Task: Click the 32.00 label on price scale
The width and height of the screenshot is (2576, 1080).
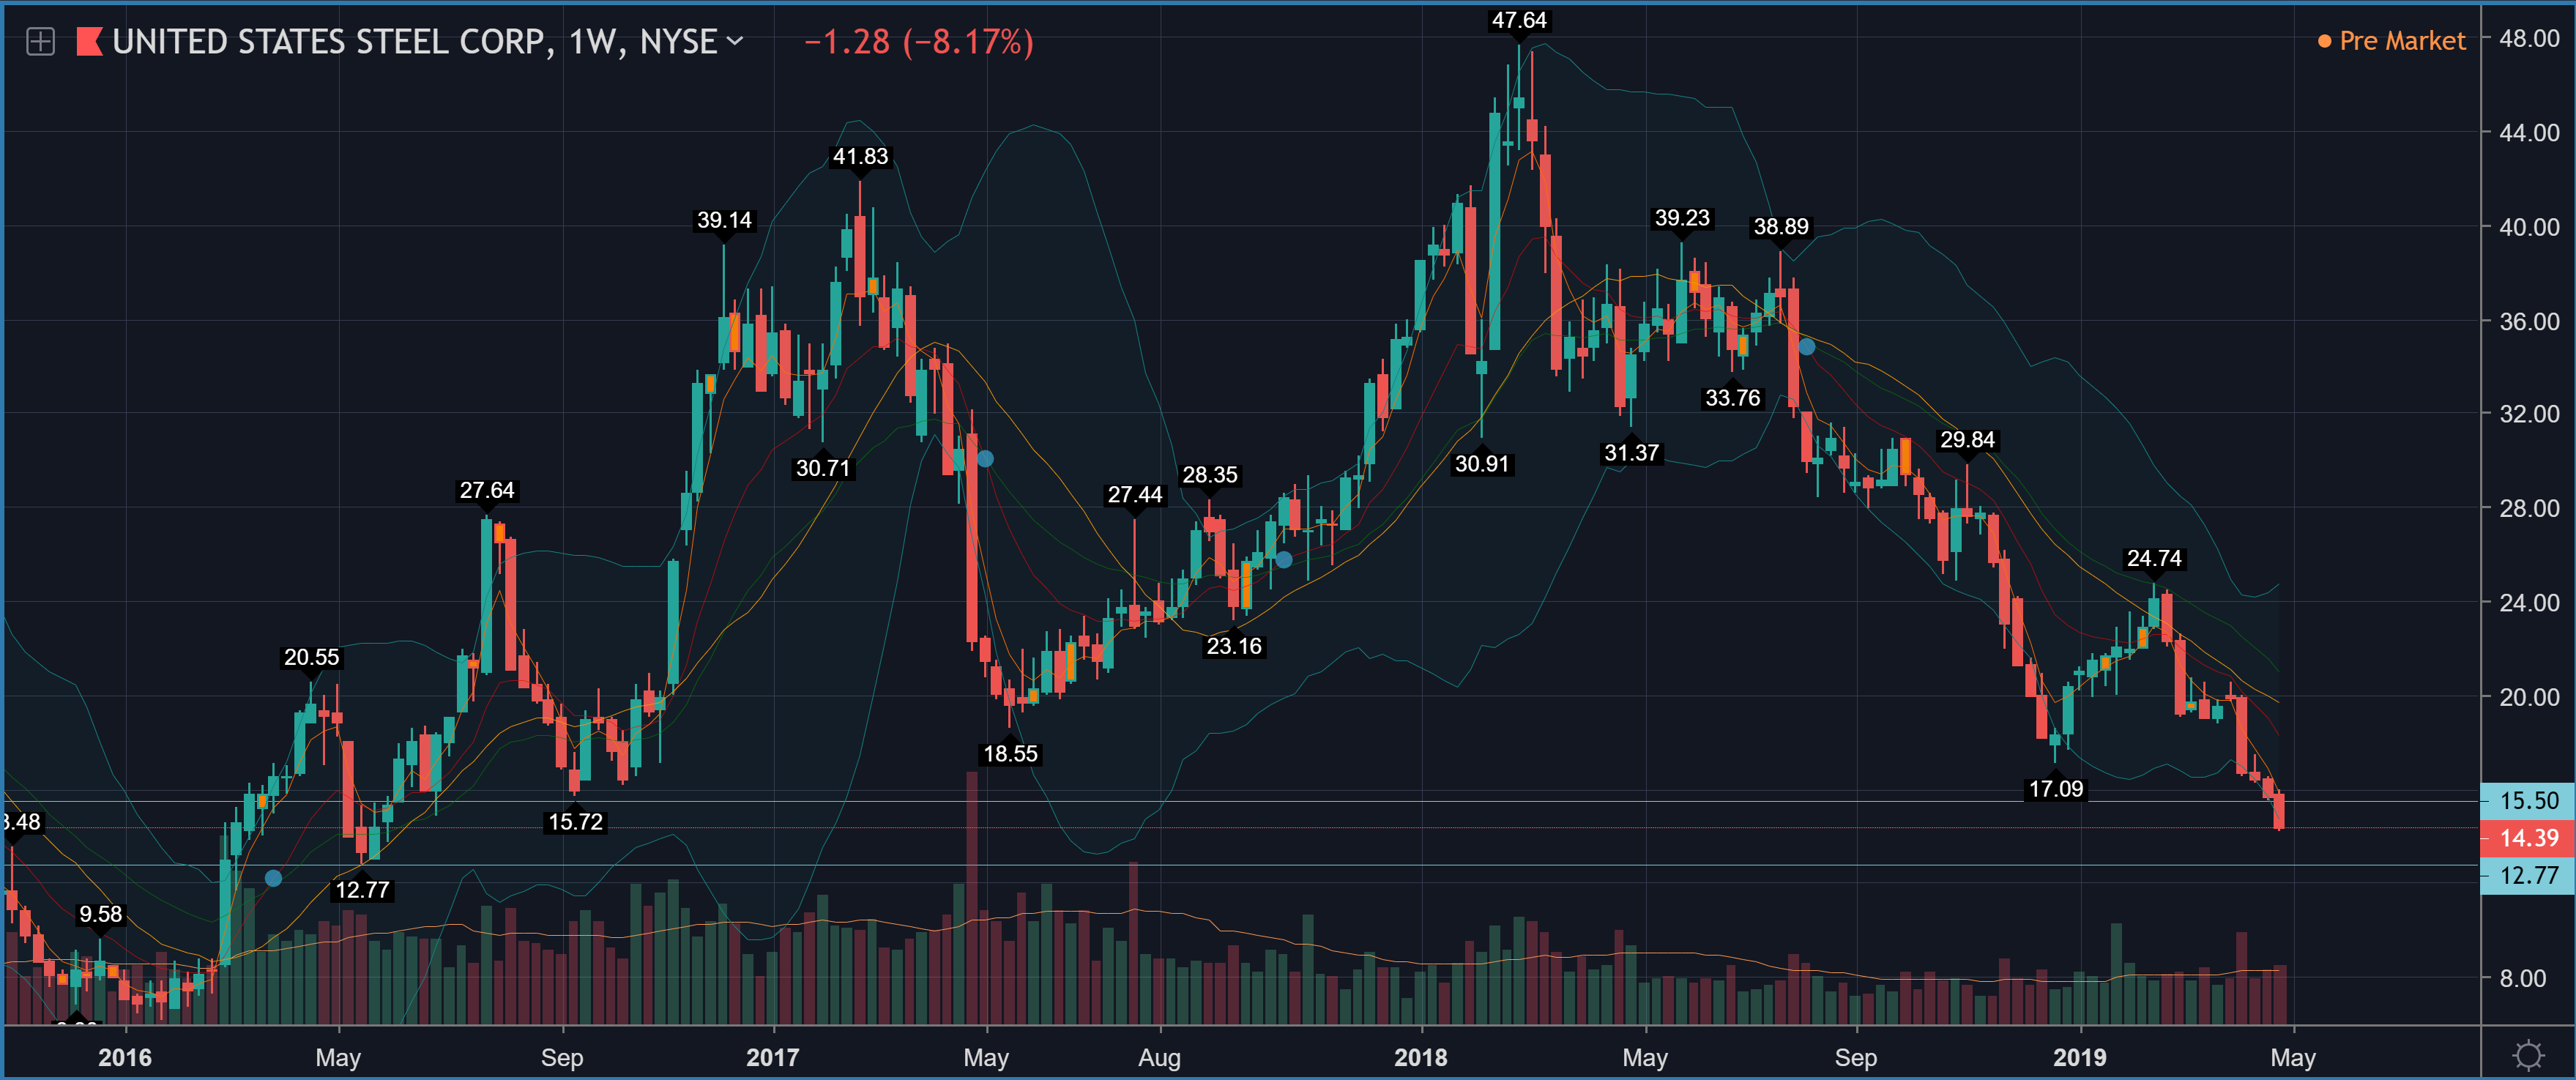Action: 2529,414
